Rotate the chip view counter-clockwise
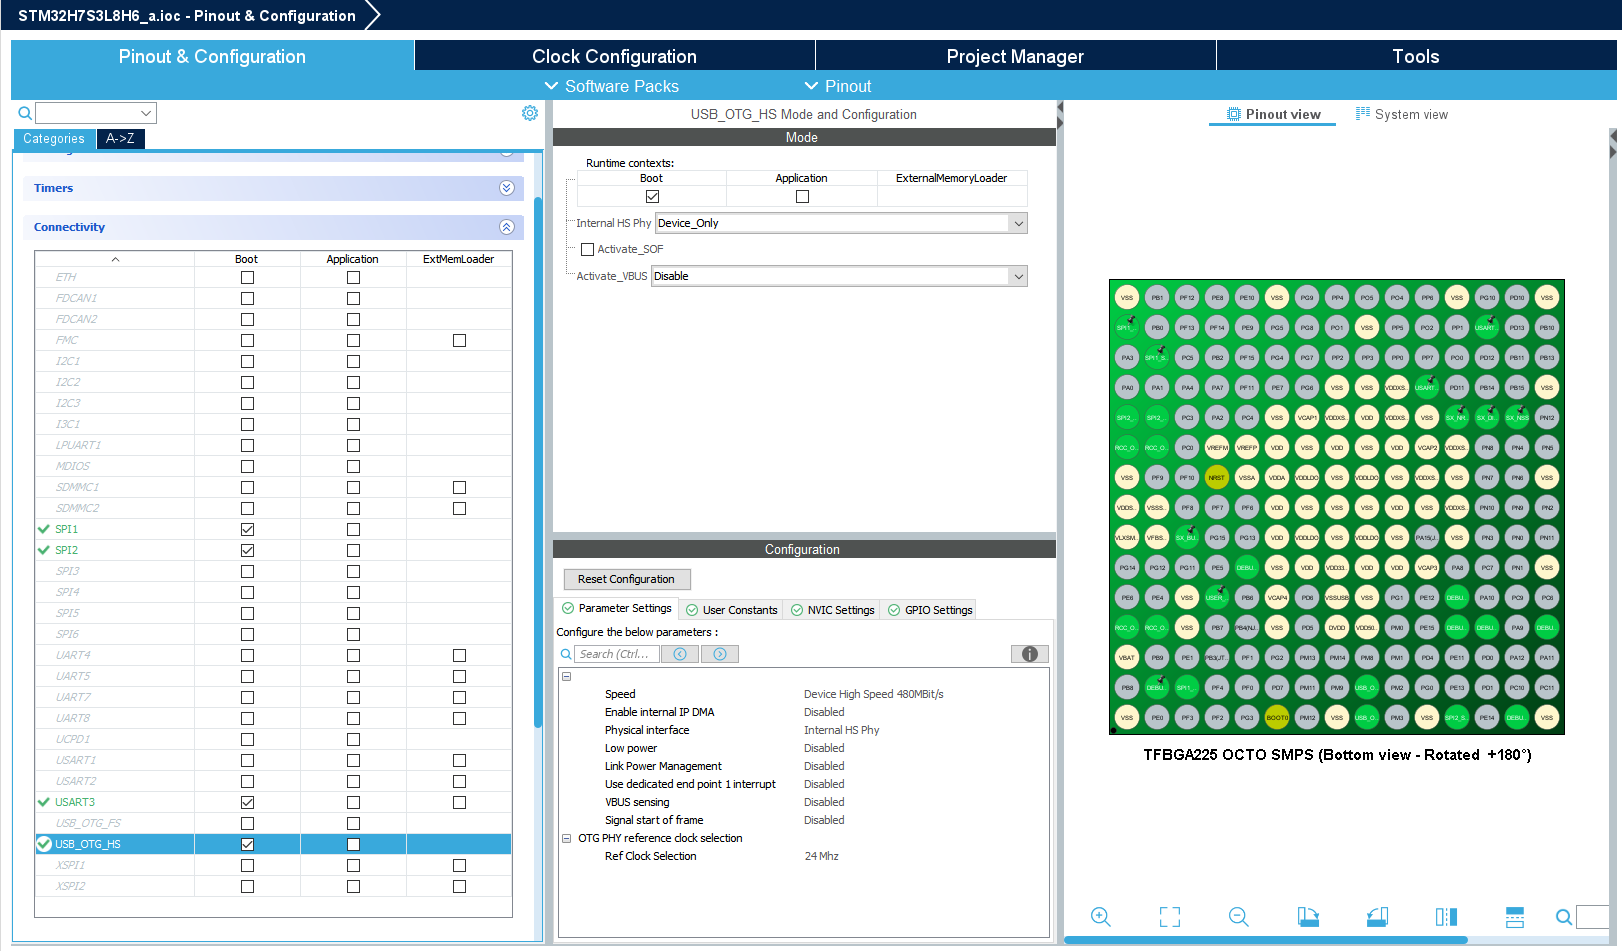Viewport: 1622px width, 951px height. [x=1377, y=917]
